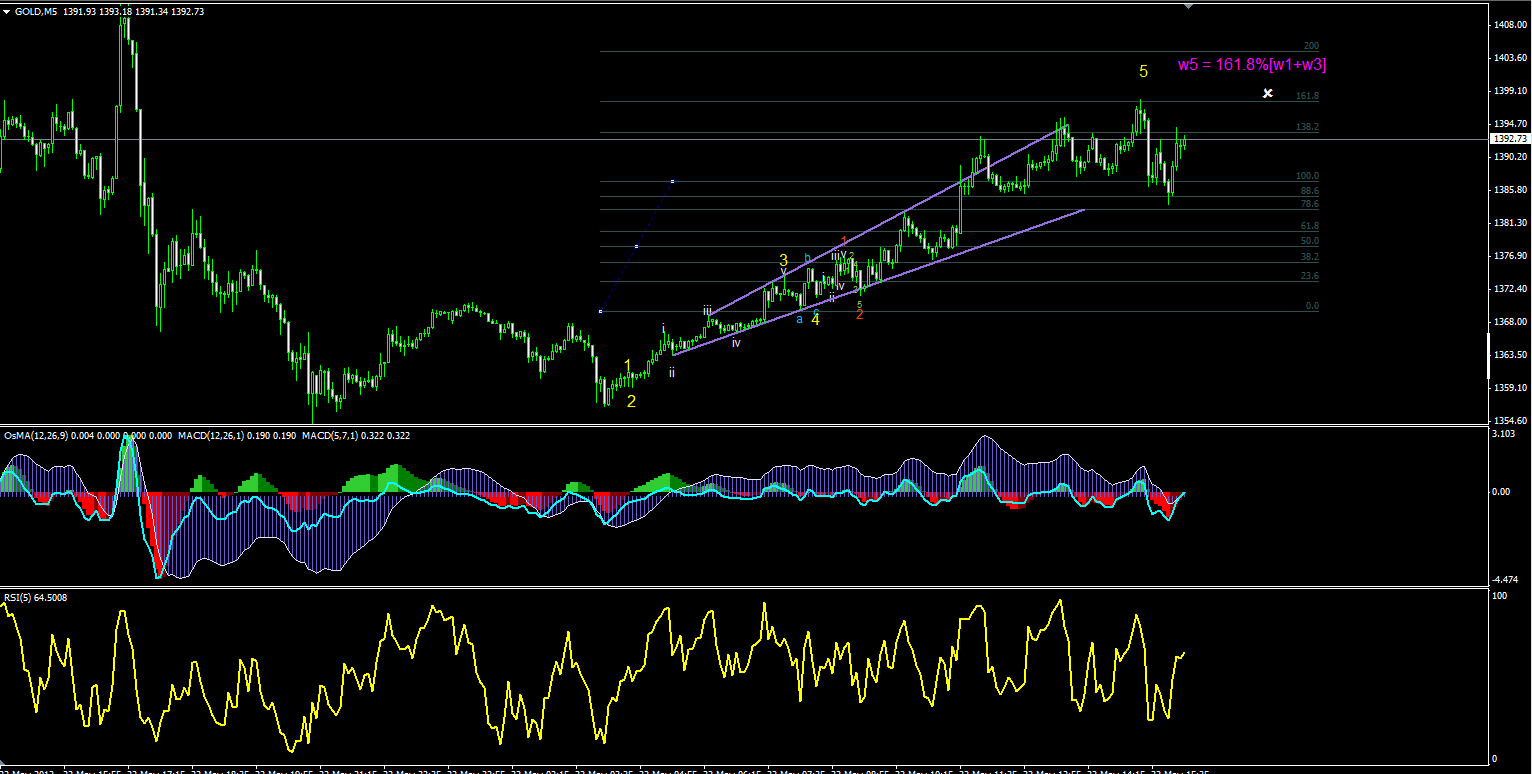
Task: Select the red wave label 2
Action: click(860, 314)
